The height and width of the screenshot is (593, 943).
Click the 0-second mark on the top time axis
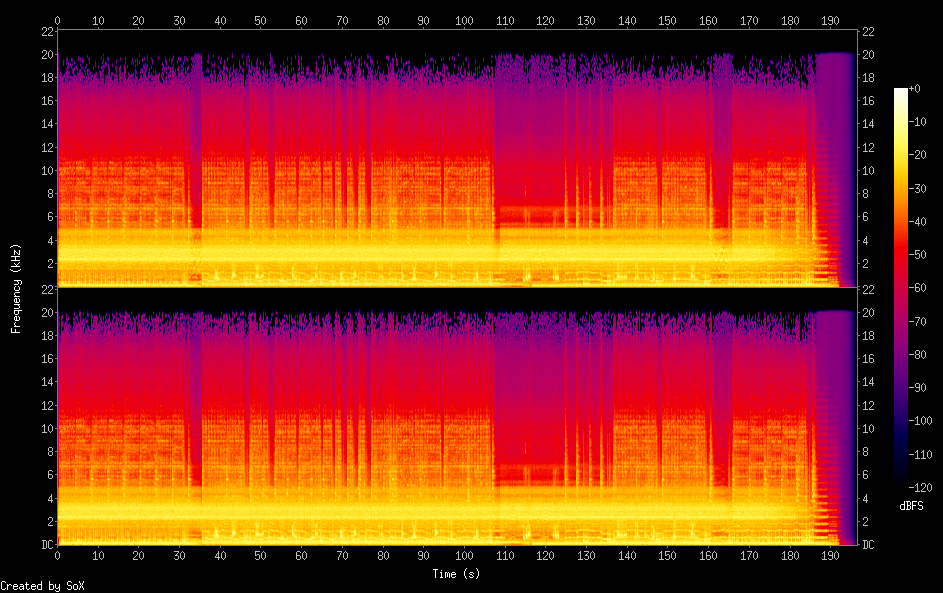(57, 20)
